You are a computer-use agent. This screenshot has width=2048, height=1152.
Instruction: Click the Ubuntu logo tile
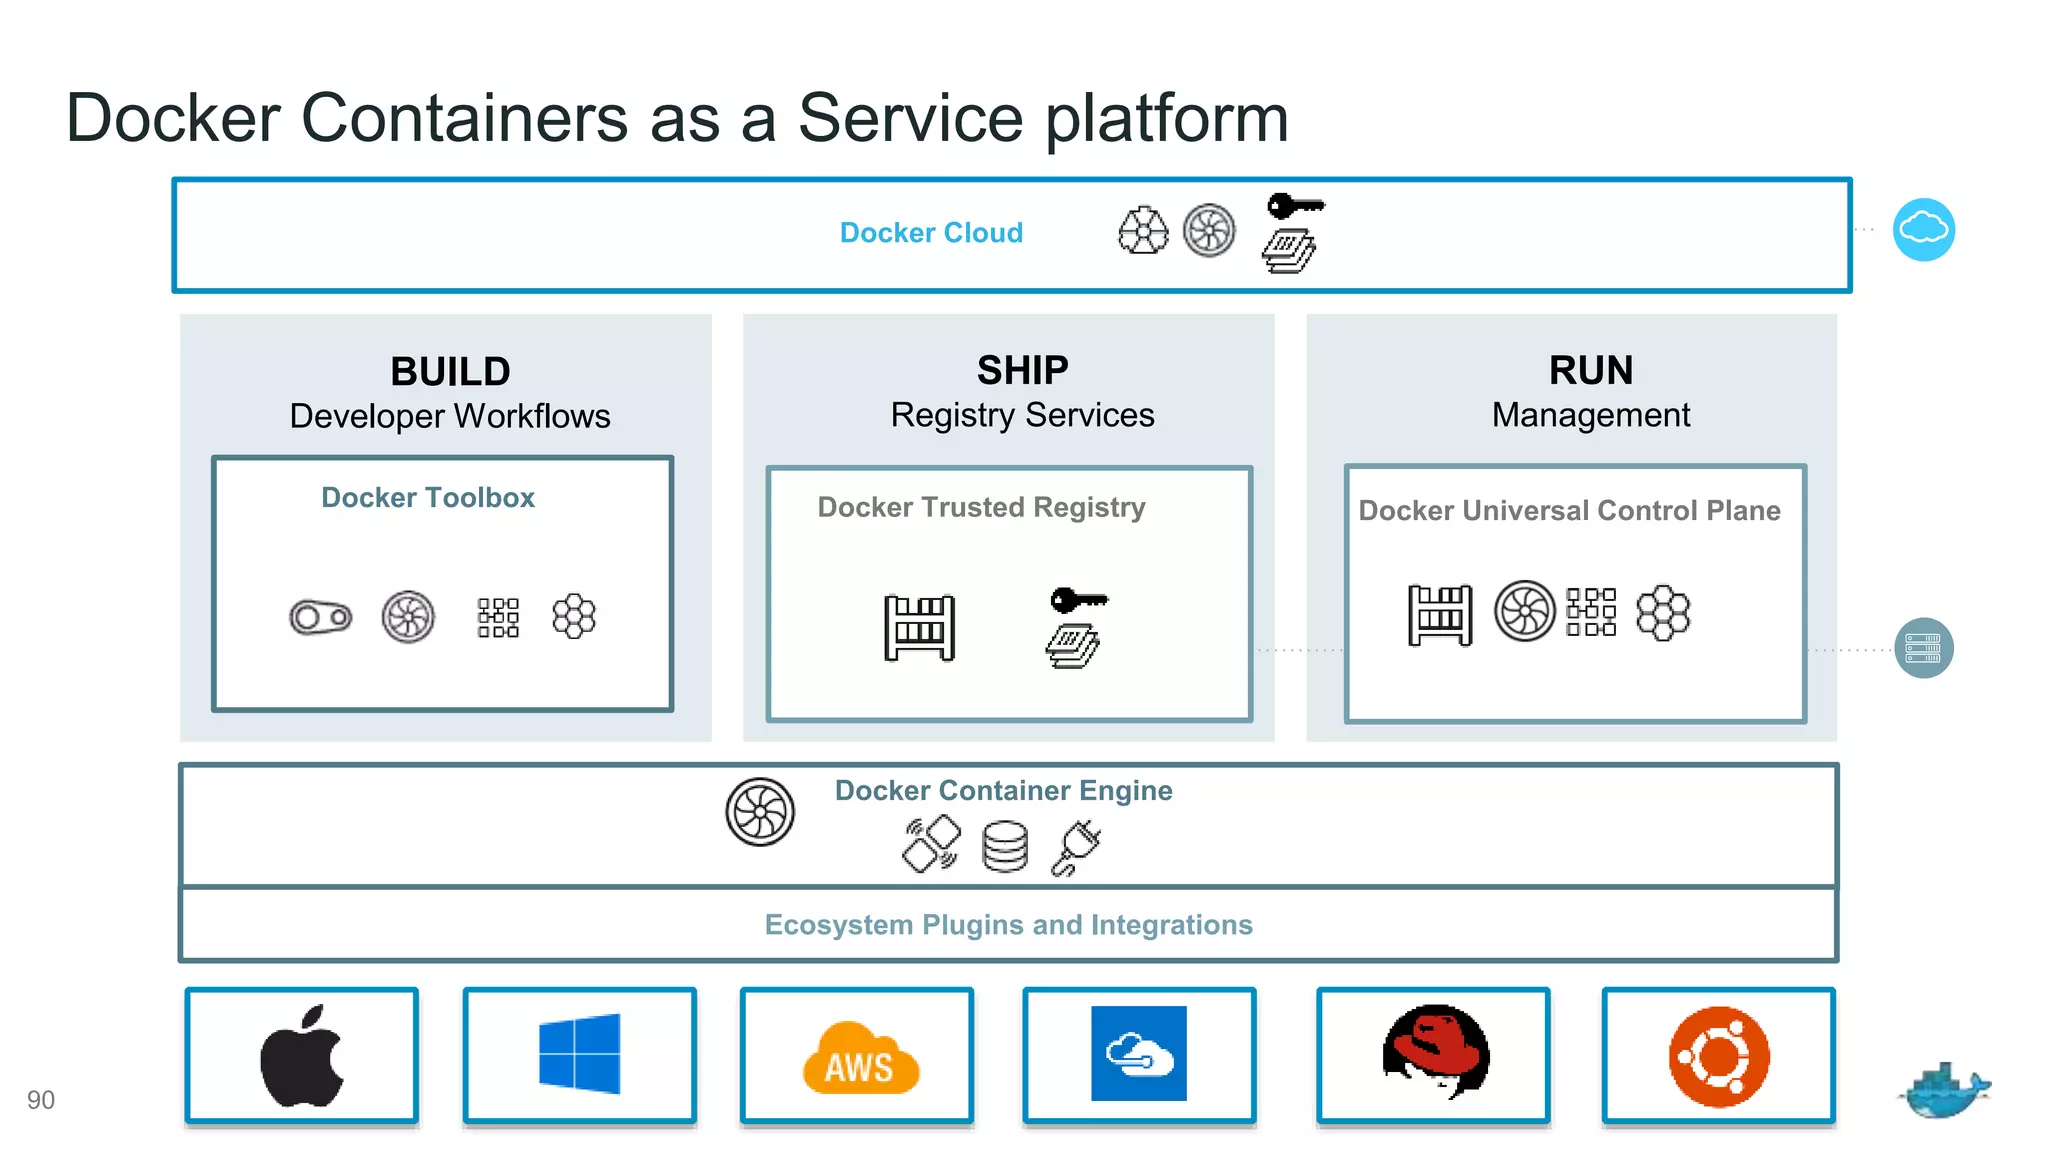click(1718, 1056)
